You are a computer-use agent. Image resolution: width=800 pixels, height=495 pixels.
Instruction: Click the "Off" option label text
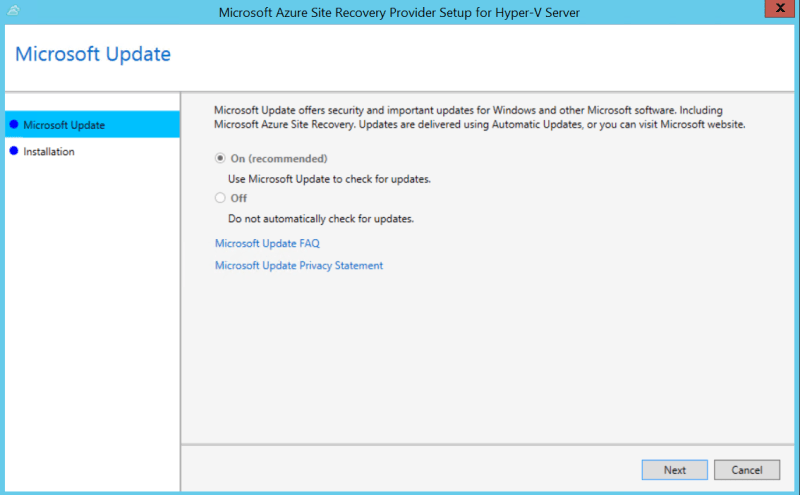pyautogui.click(x=239, y=198)
